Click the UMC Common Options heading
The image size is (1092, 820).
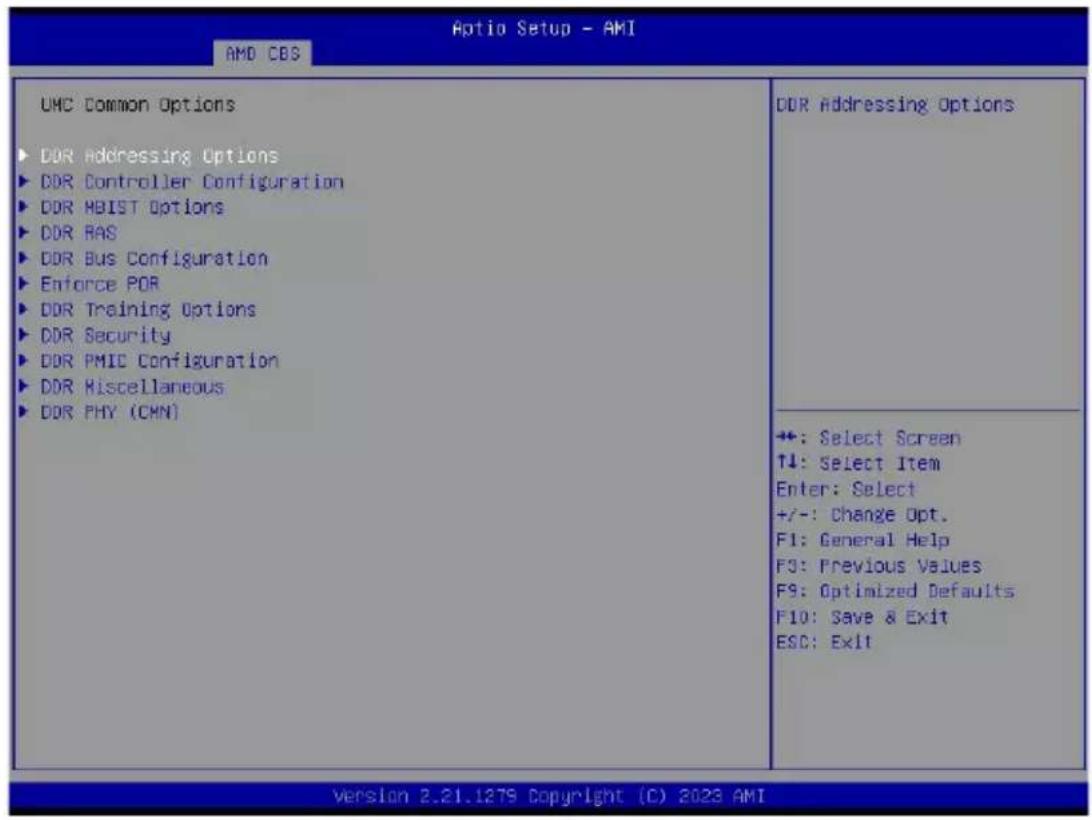[x=137, y=105]
